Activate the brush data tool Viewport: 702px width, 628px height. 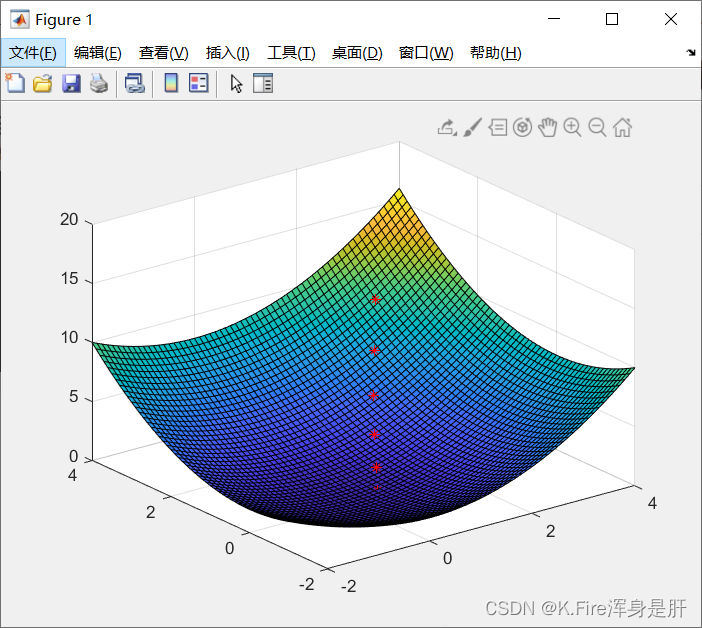coord(472,128)
